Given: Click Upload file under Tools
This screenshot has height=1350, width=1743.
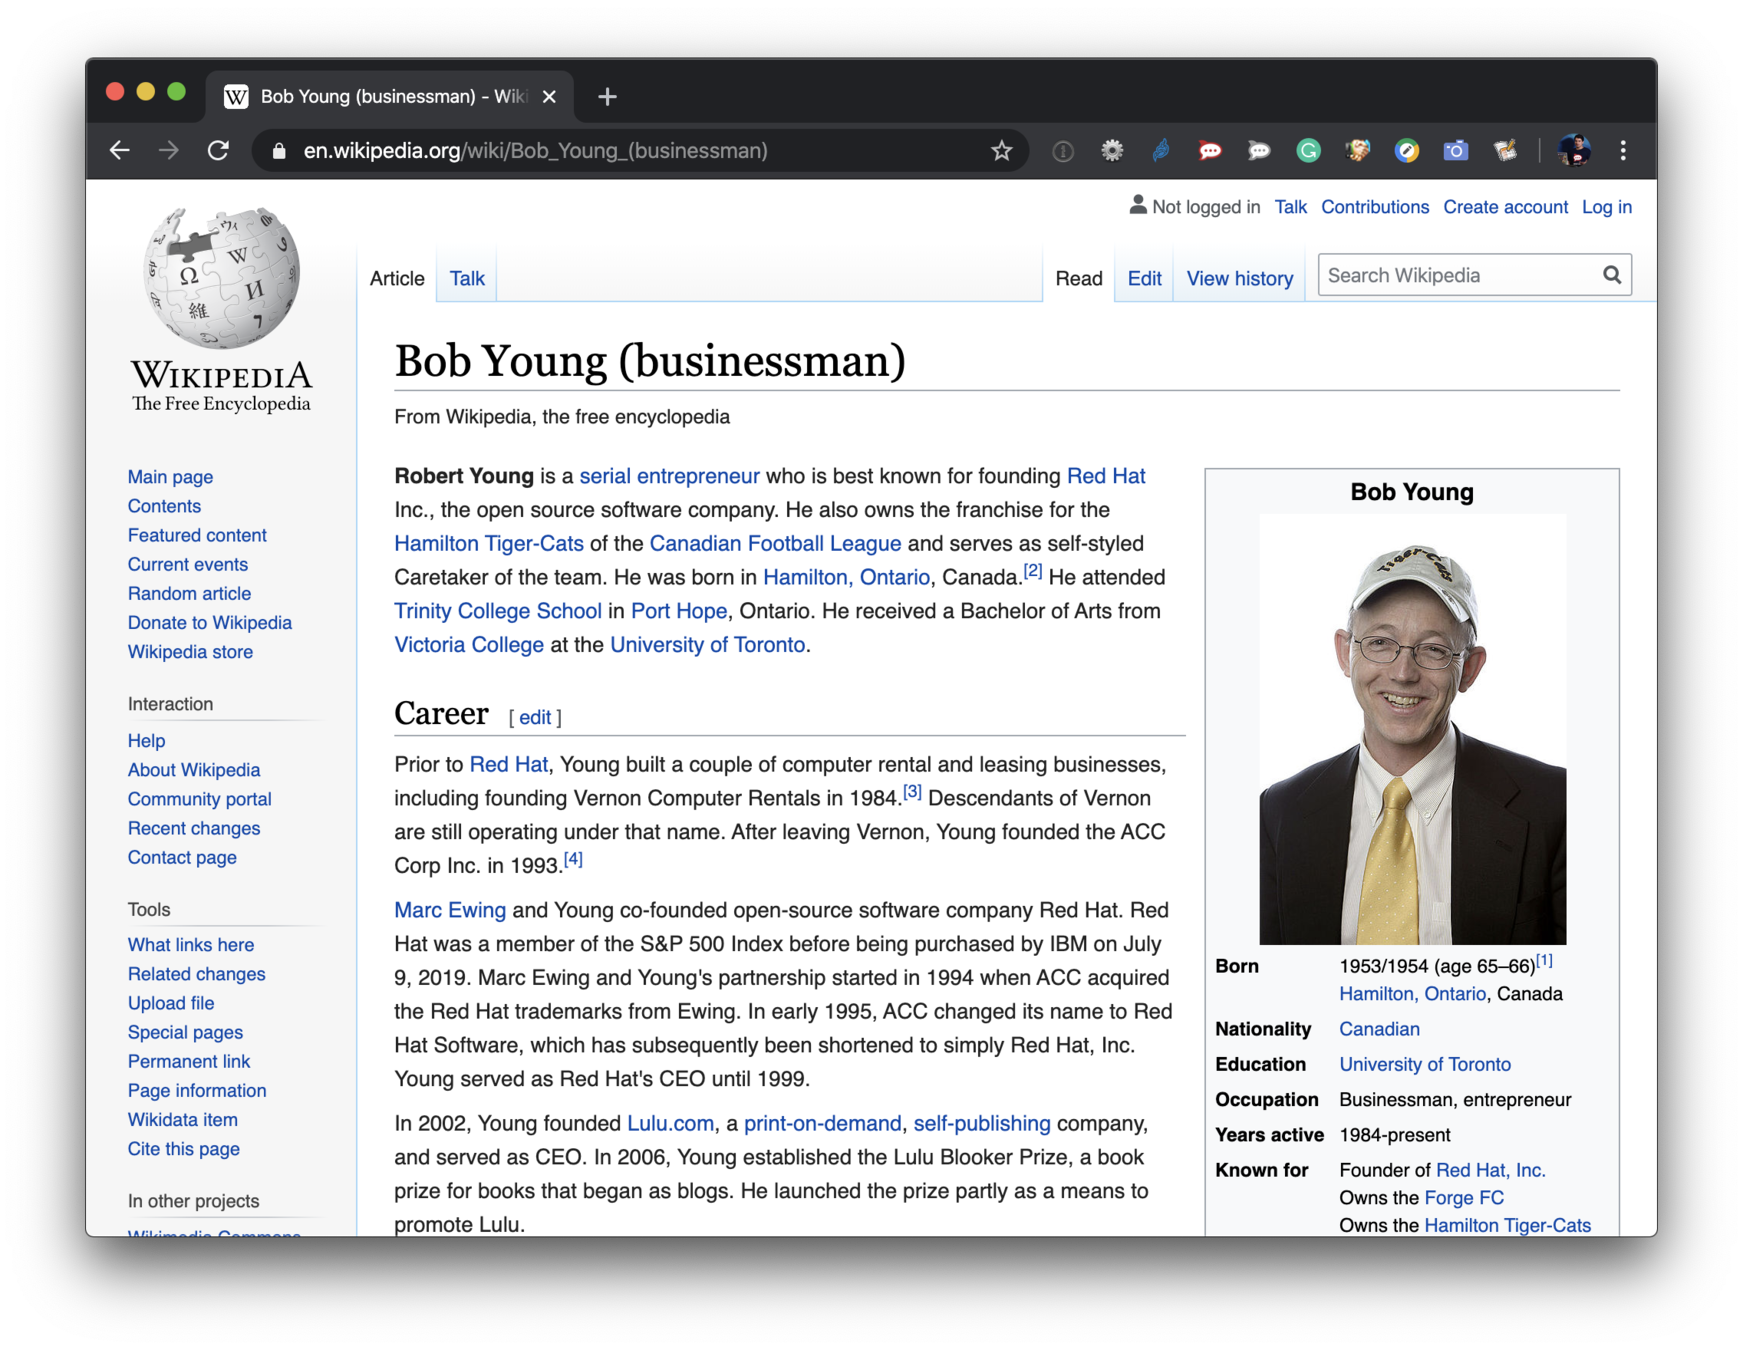Looking at the screenshot, I should (171, 1002).
